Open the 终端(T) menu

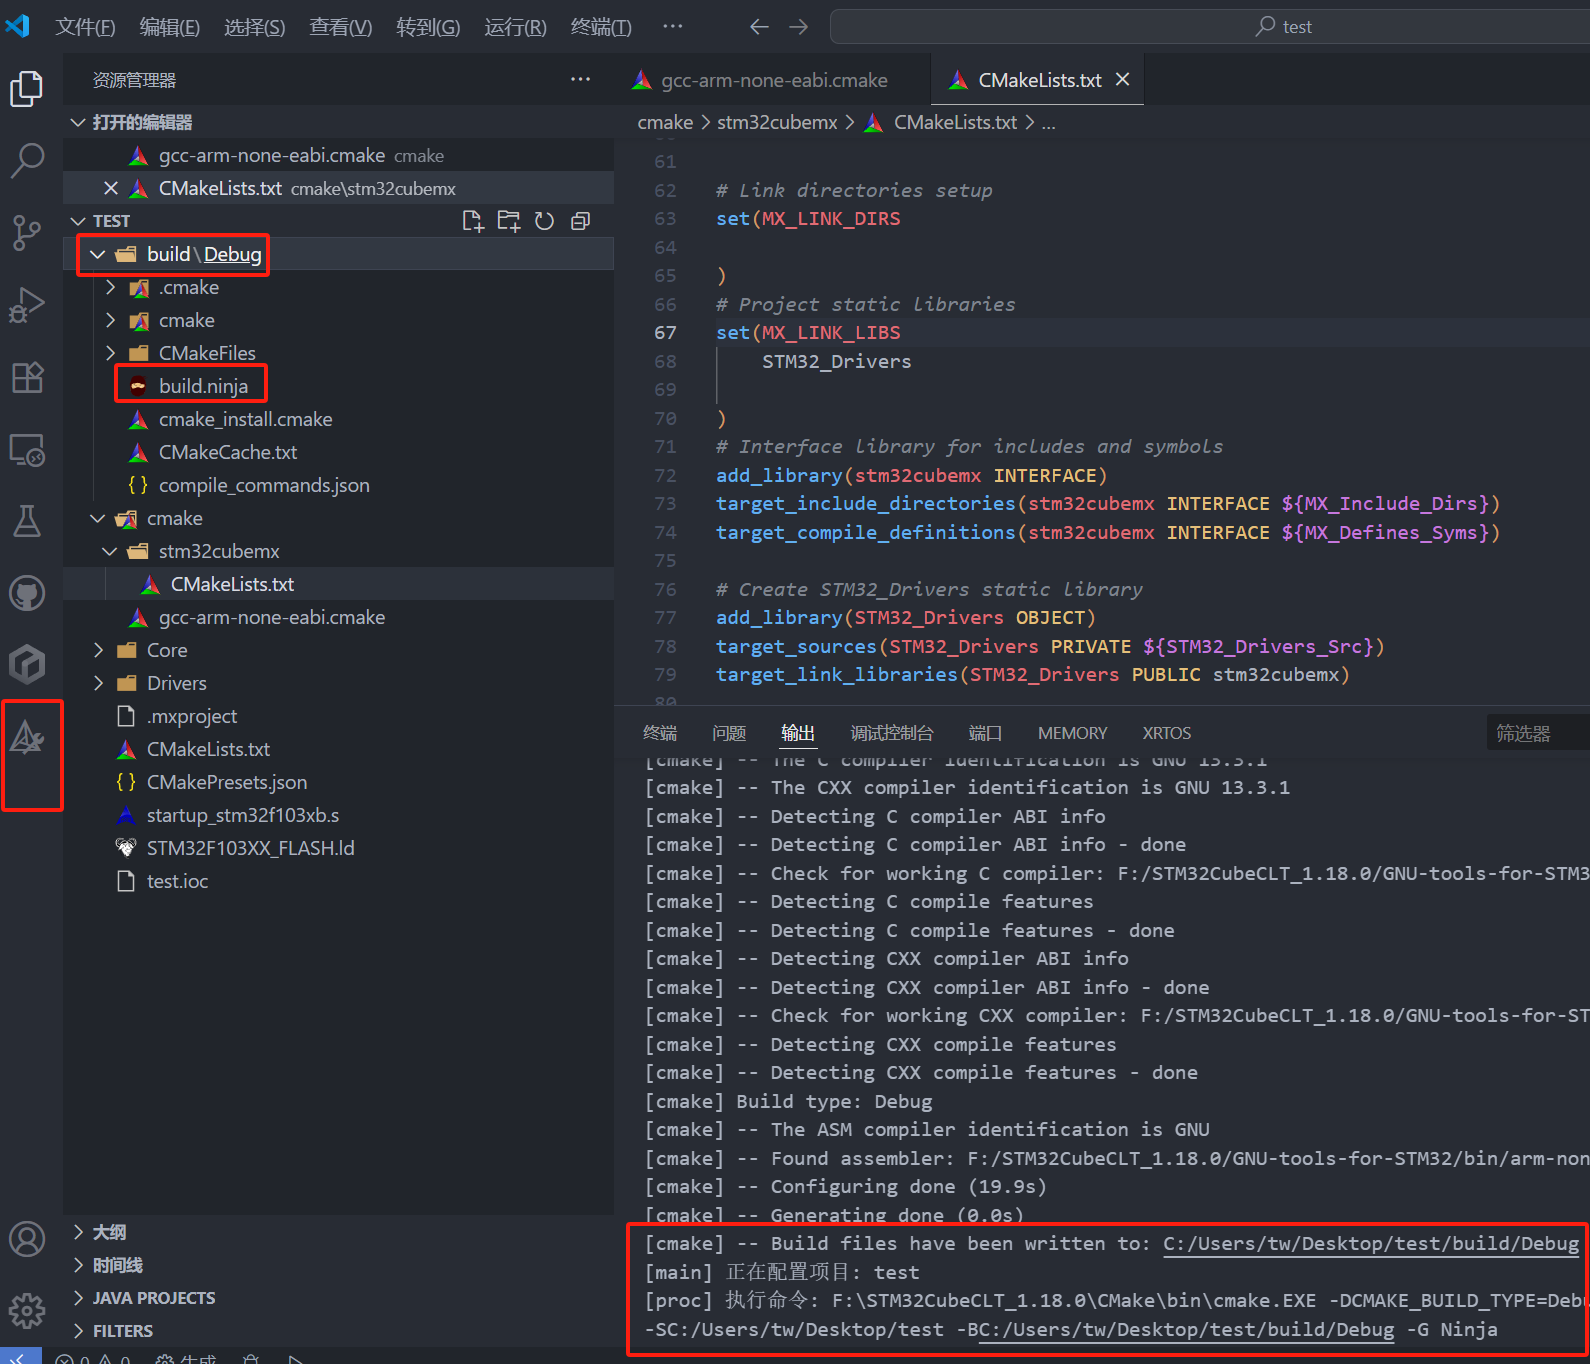[x=601, y=27]
